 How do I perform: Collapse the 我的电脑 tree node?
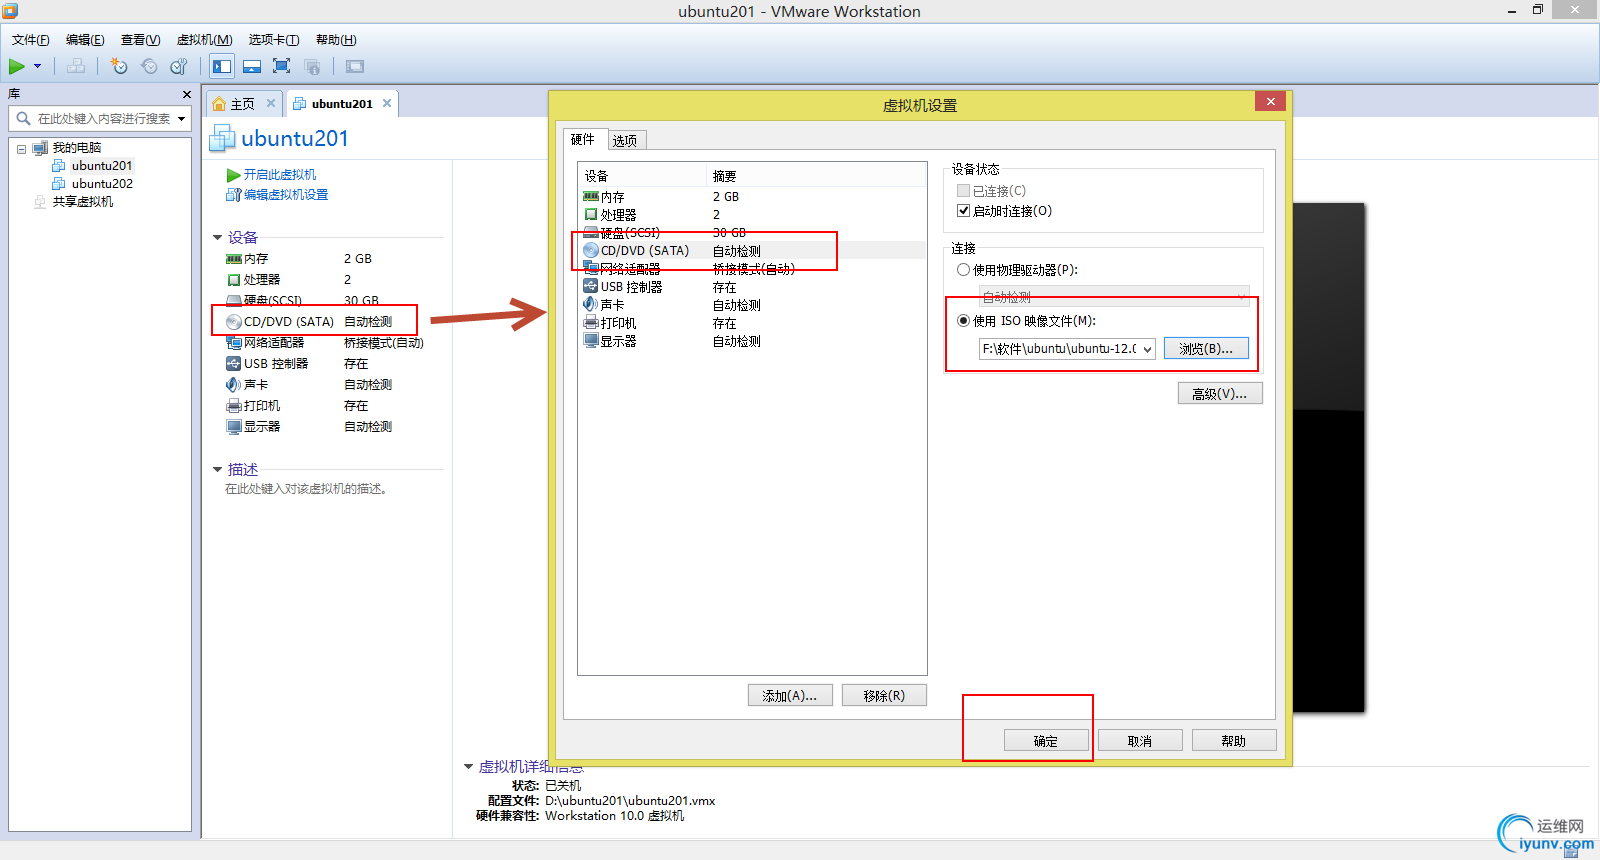[x=21, y=149]
